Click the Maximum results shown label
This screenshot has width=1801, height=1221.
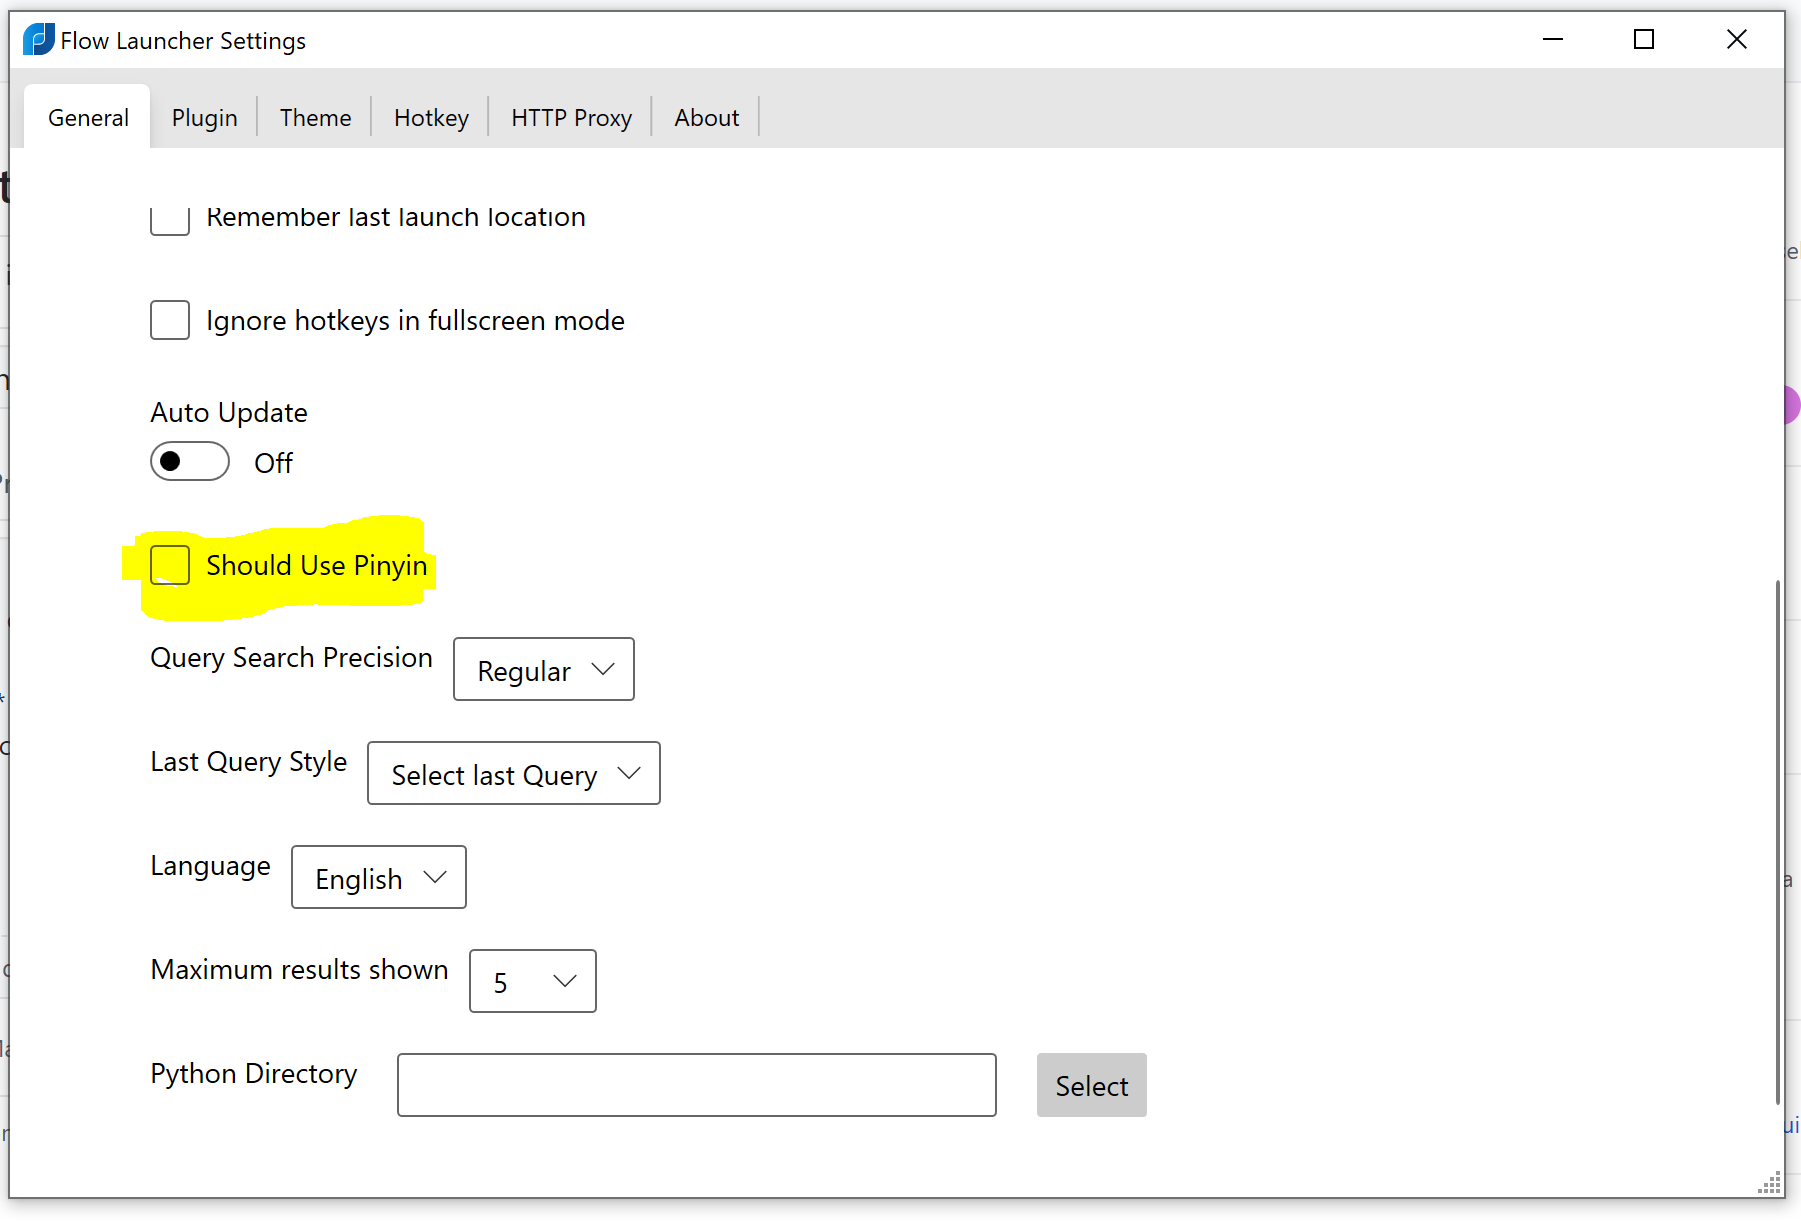pyautogui.click(x=299, y=969)
